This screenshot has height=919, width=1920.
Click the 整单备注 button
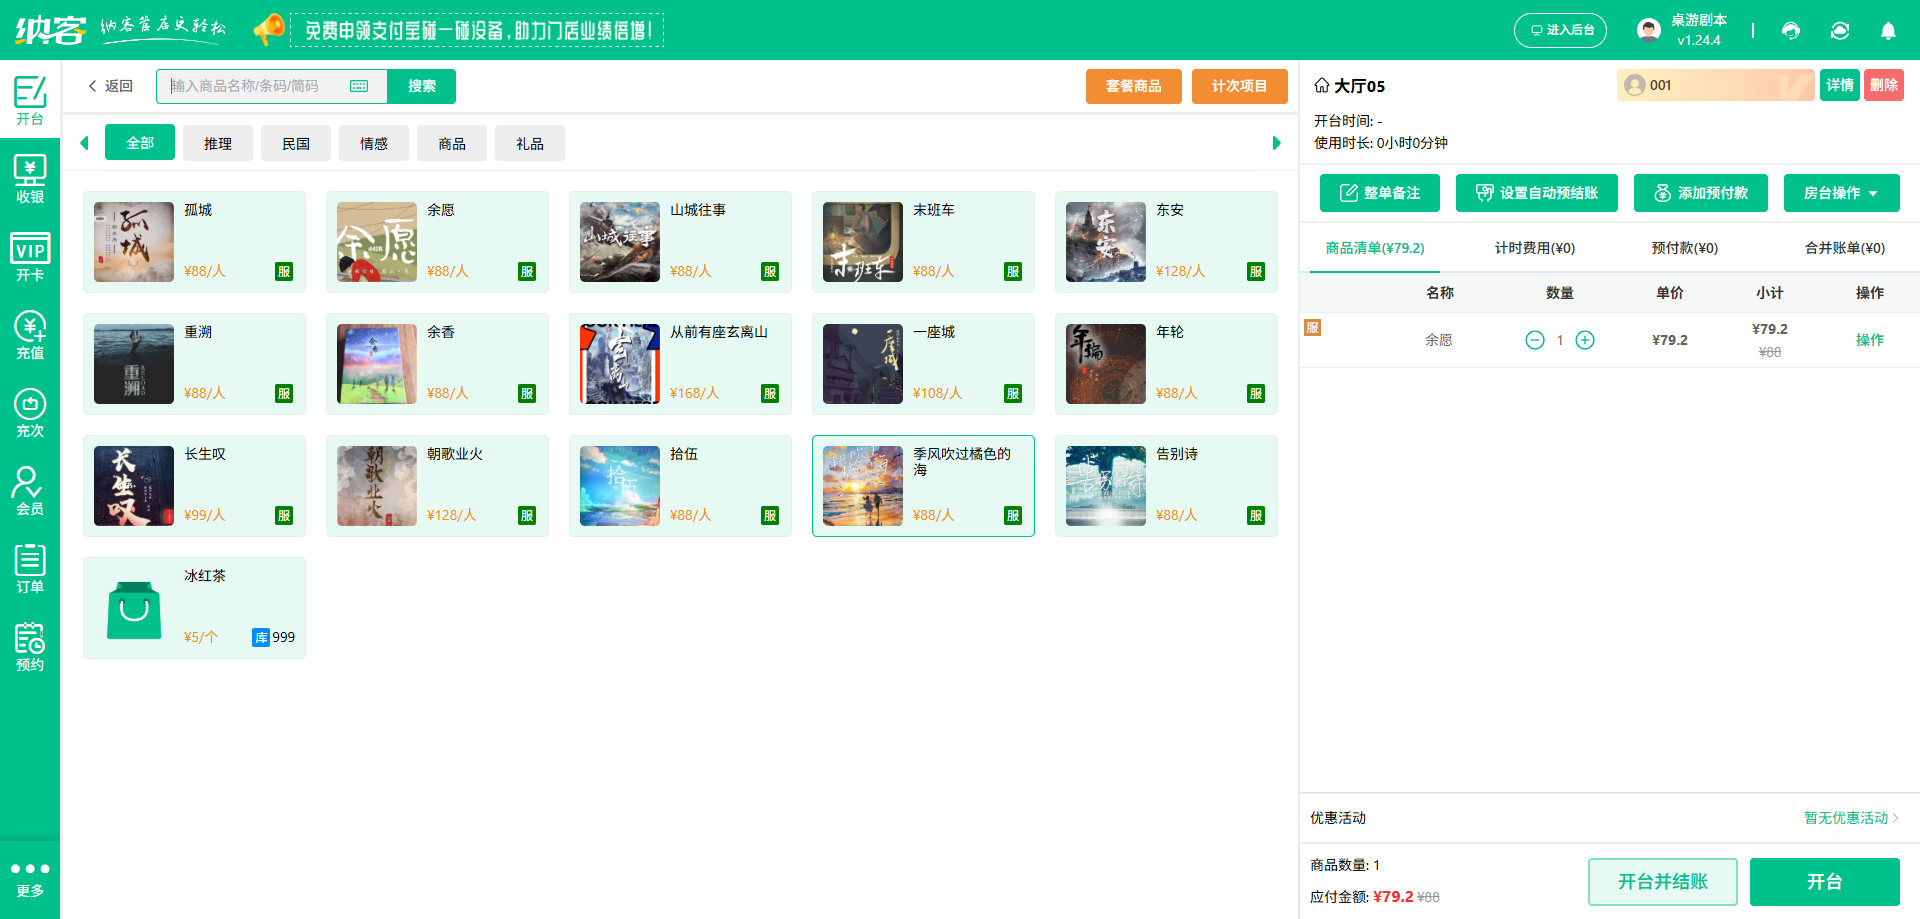coord(1380,193)
